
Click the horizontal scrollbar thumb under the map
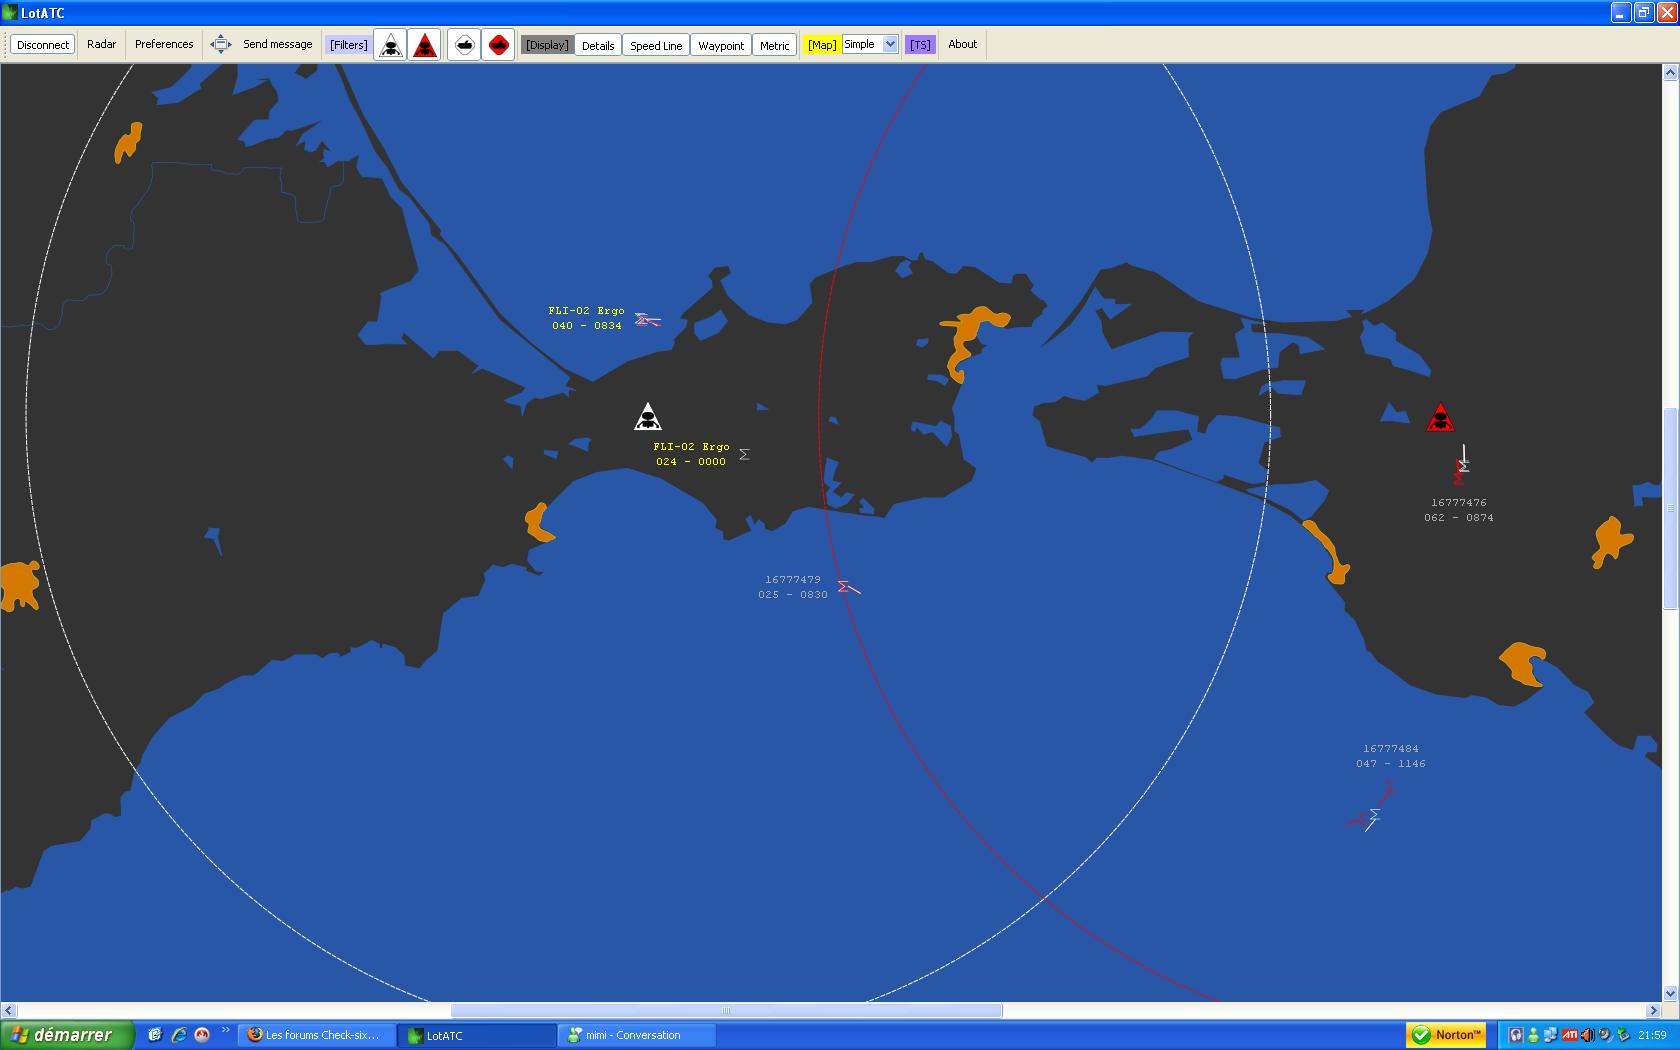click(x=726, y=1010)
